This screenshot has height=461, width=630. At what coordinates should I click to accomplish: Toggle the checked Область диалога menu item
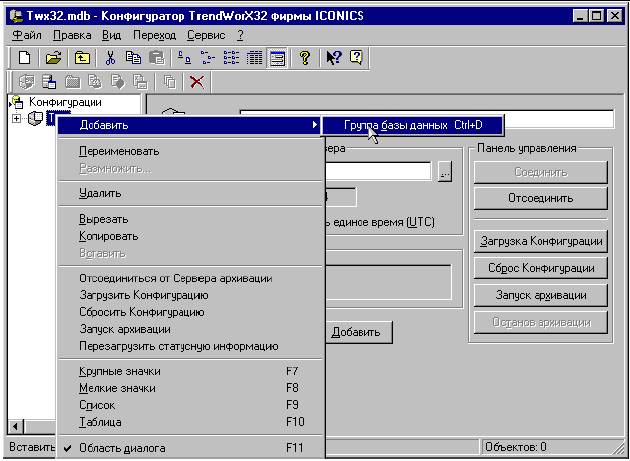pos(190,448)
